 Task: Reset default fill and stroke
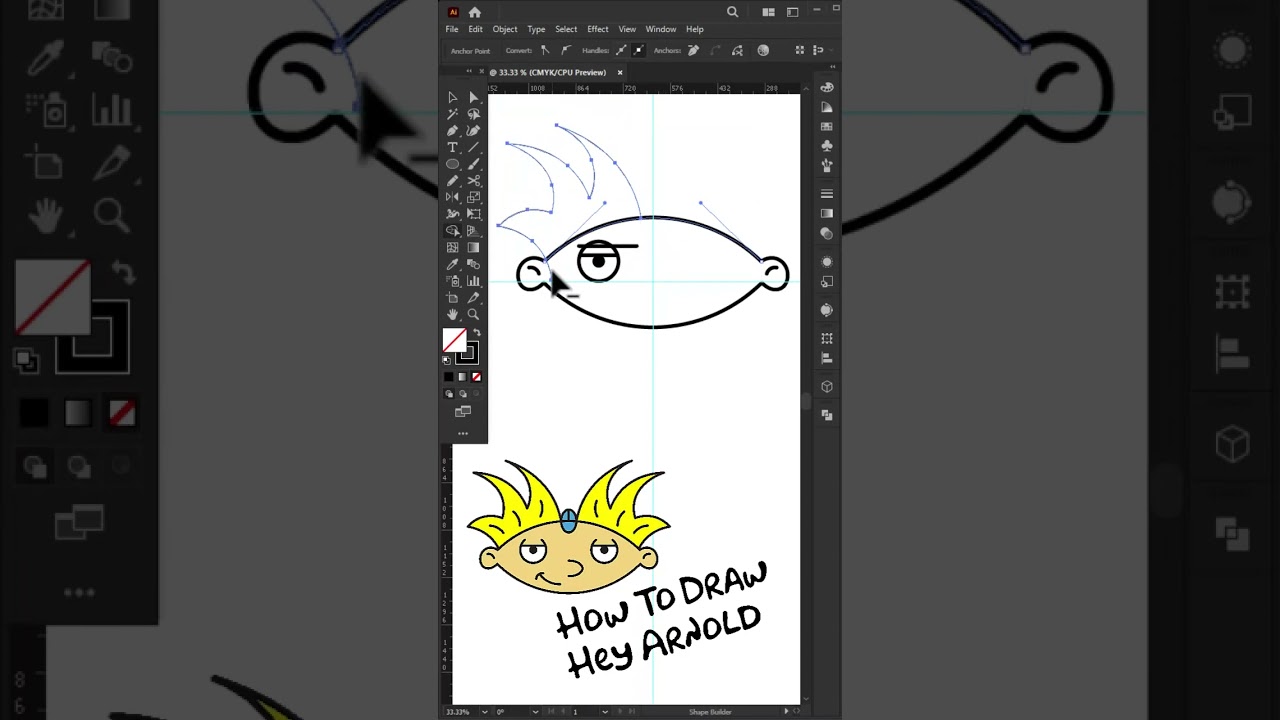[x=446, y=360]
